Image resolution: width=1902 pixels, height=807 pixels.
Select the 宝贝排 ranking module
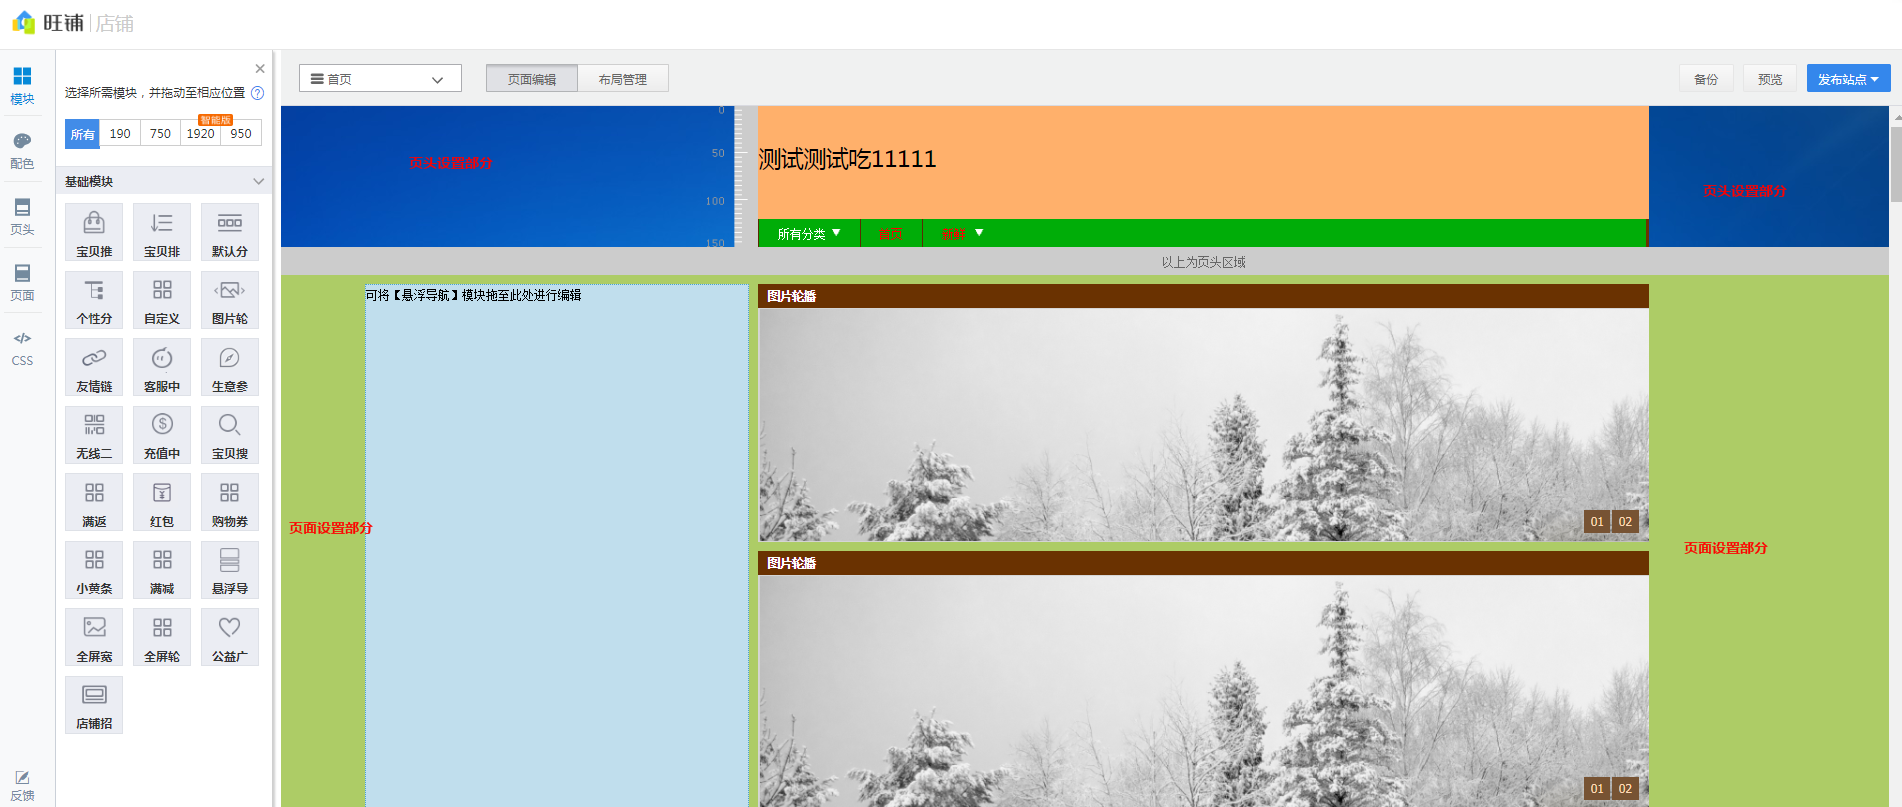162,232
